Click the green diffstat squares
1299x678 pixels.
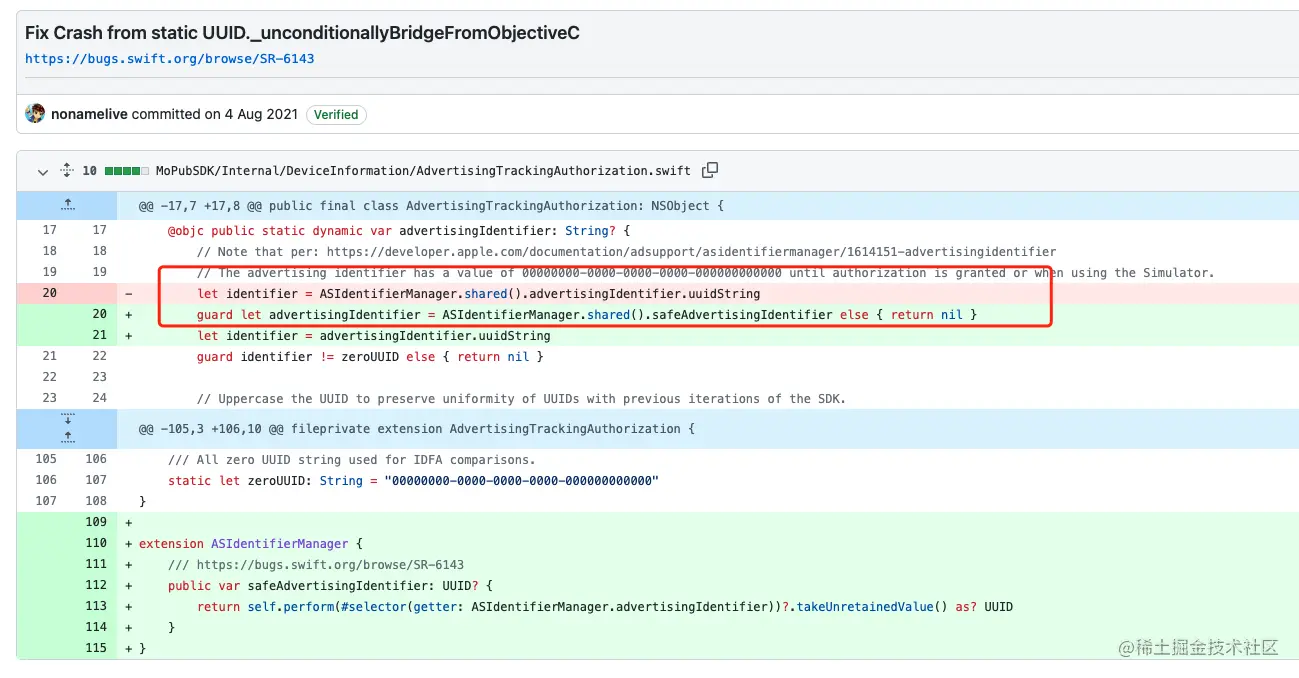tap(126, 171)
